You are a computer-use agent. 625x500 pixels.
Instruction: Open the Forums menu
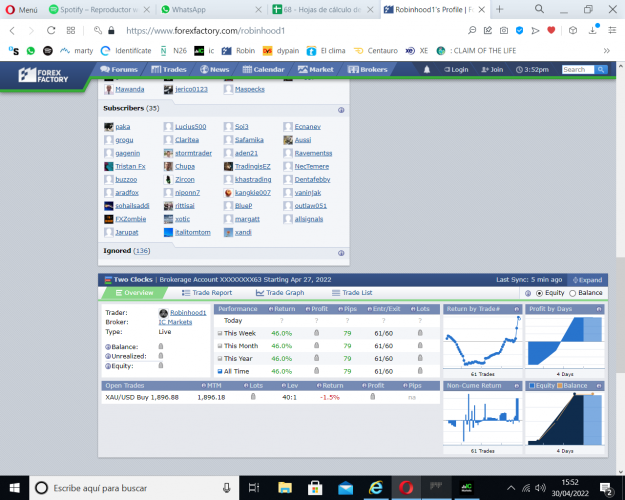pos(119,69)
